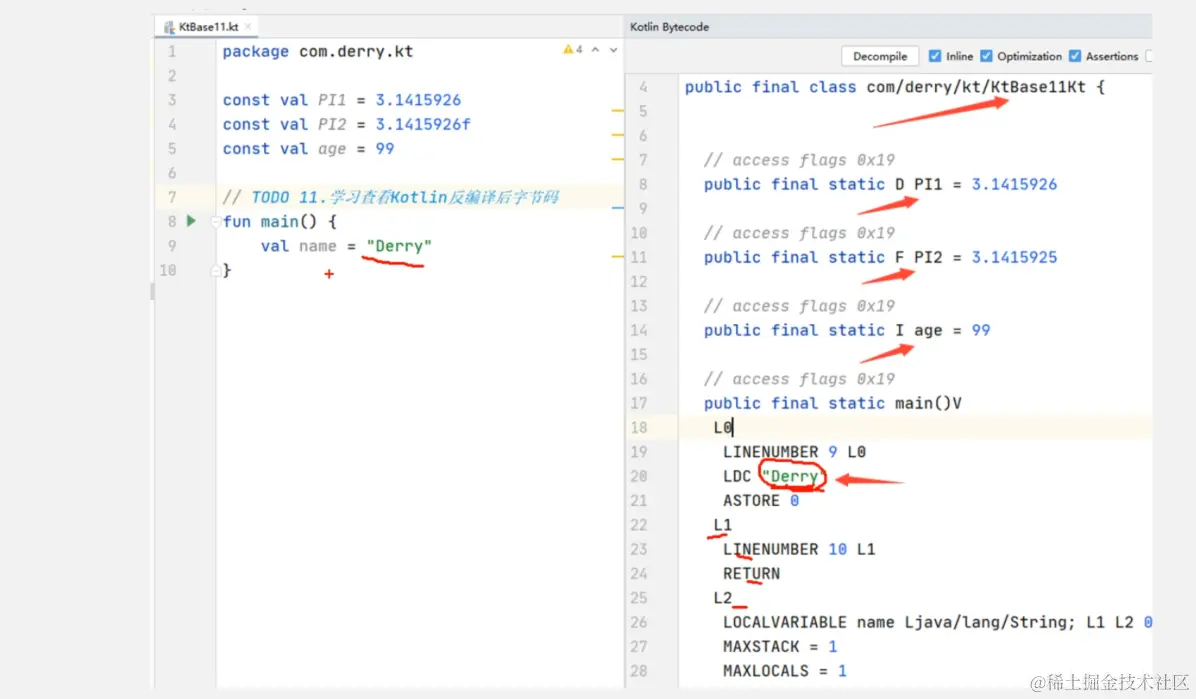Click 'MAXSTACK = 1' in the bytecode
1196x699 pixels.
(780, 647)
